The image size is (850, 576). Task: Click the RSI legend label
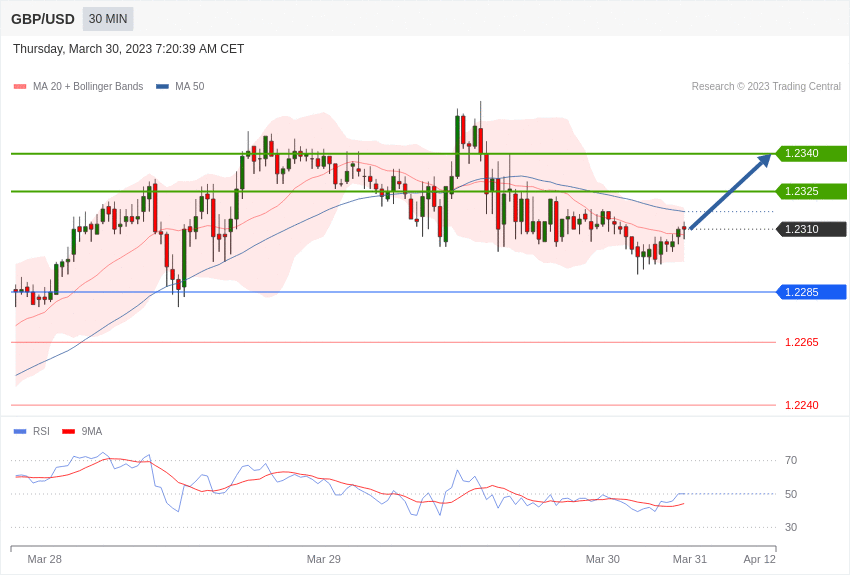point(41,431)
